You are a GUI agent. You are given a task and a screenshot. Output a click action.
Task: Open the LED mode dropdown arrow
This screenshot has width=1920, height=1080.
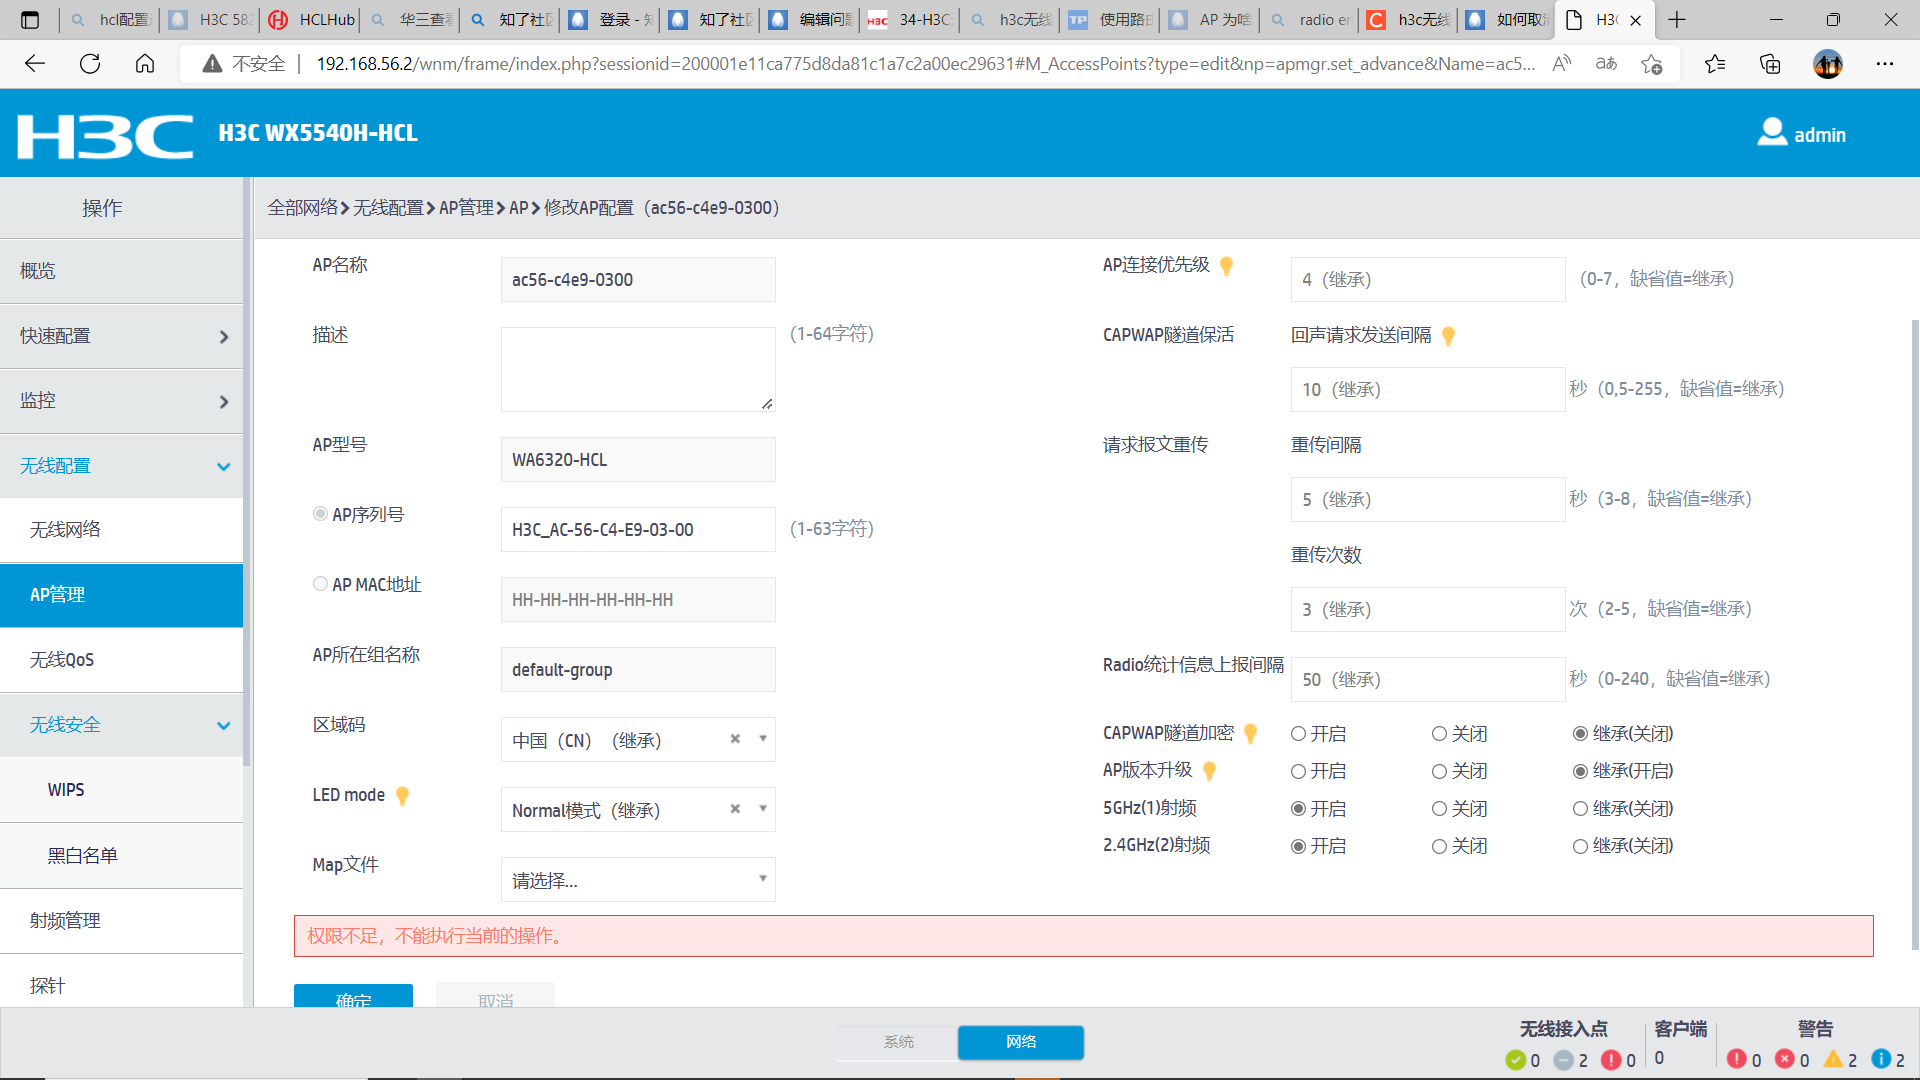(762, 809)
